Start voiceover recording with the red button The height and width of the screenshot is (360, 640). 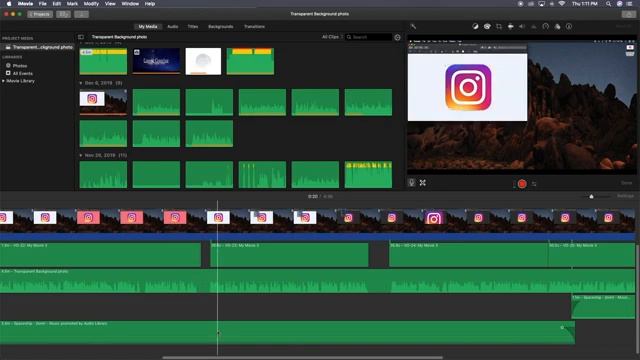(522, 184)
